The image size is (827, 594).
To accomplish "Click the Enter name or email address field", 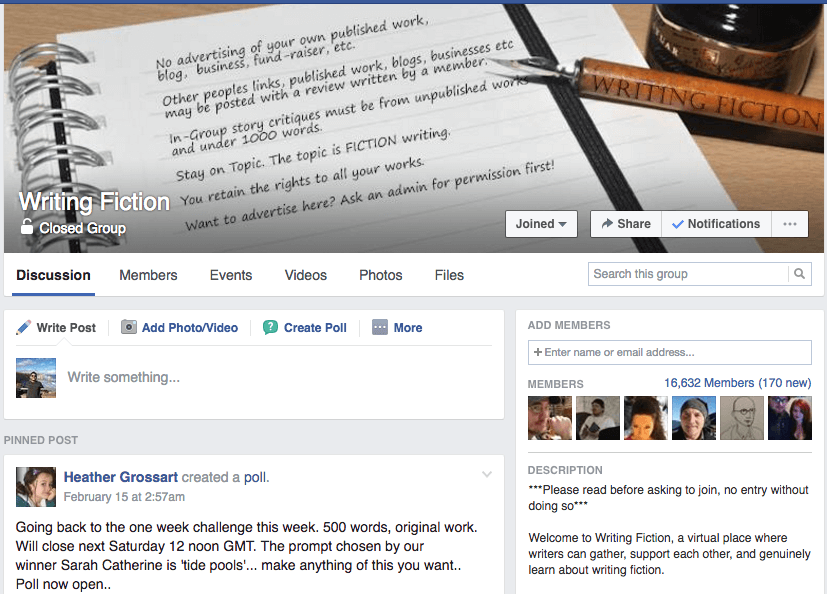I will pos(670,352).
